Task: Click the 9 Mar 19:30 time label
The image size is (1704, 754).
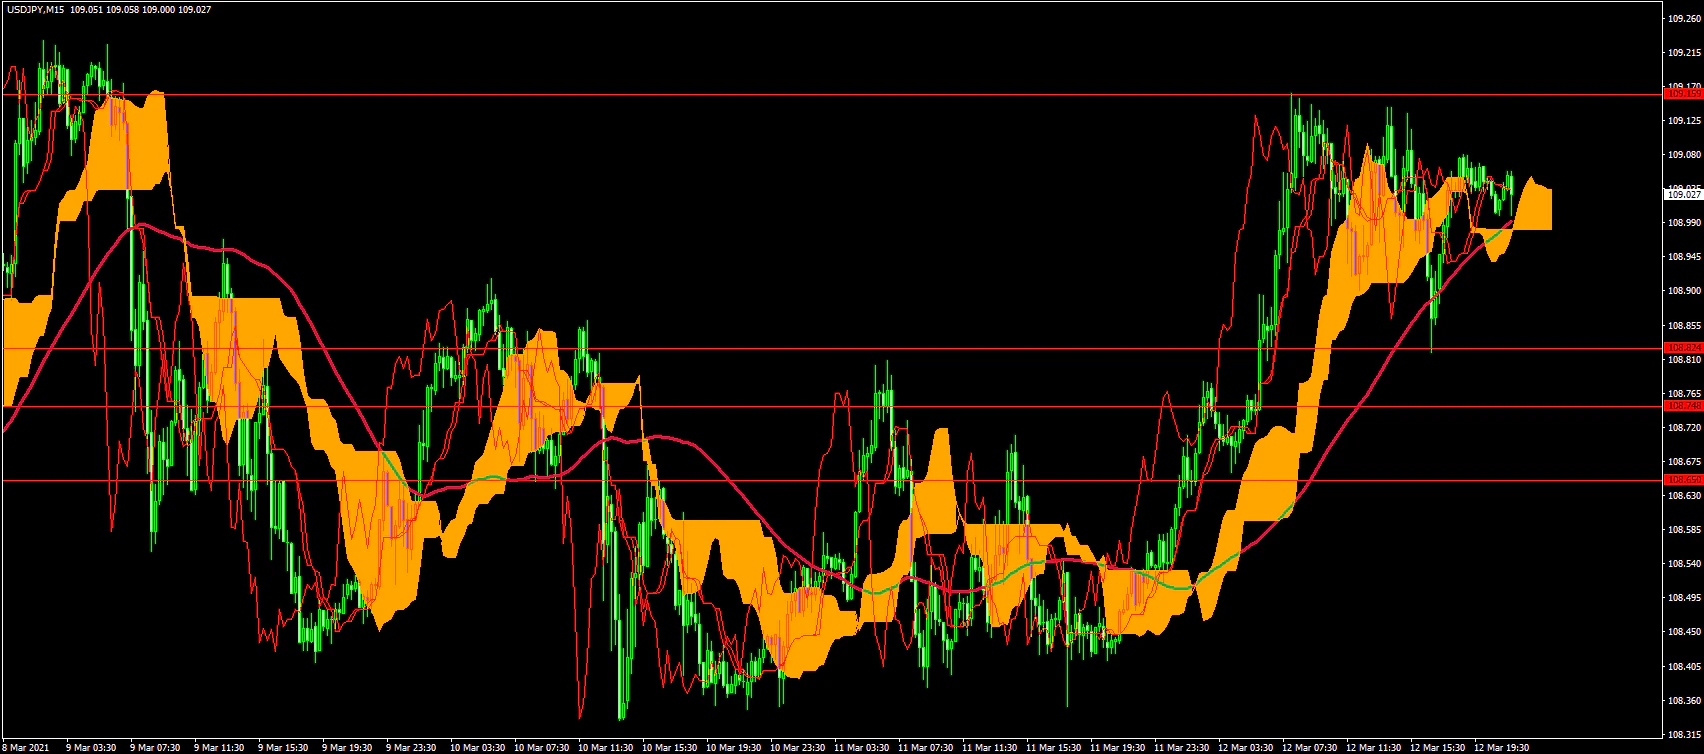Action: [x=347, y=747]
